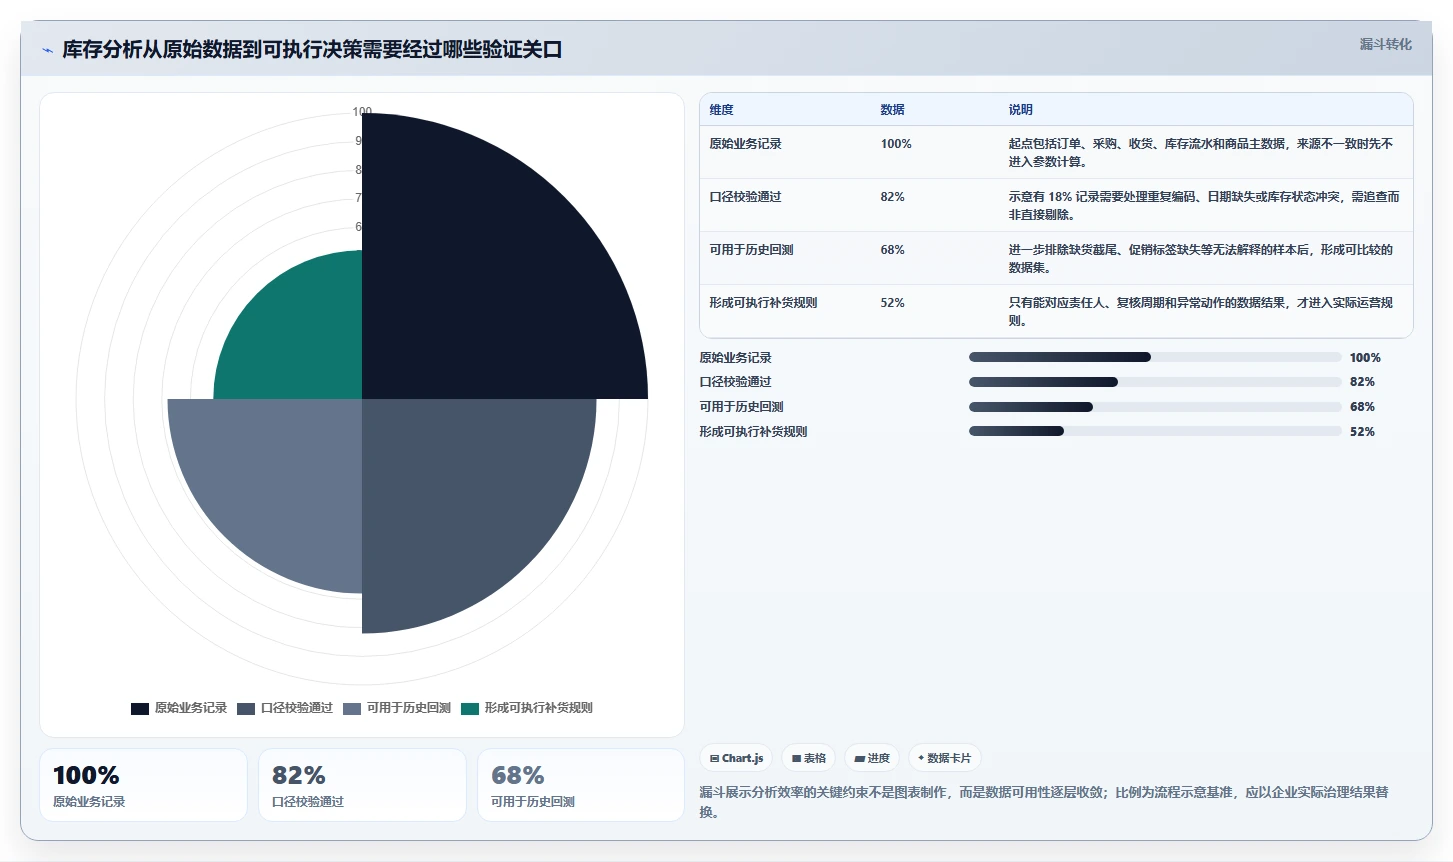Click the 维度 column header
The width and height of the screenshot is (1453, 862).
click(x=721, y=110)
